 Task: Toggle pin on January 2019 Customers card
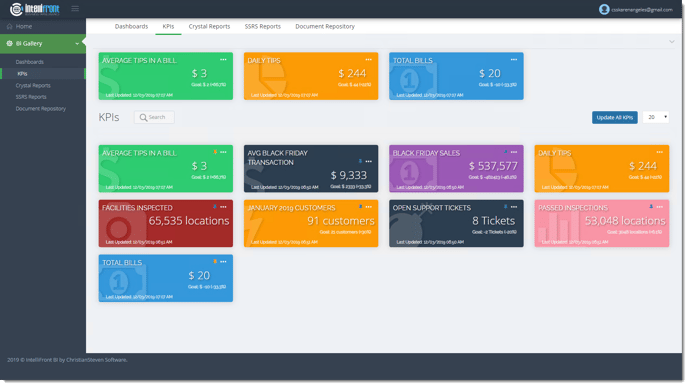tap(360, 207)
